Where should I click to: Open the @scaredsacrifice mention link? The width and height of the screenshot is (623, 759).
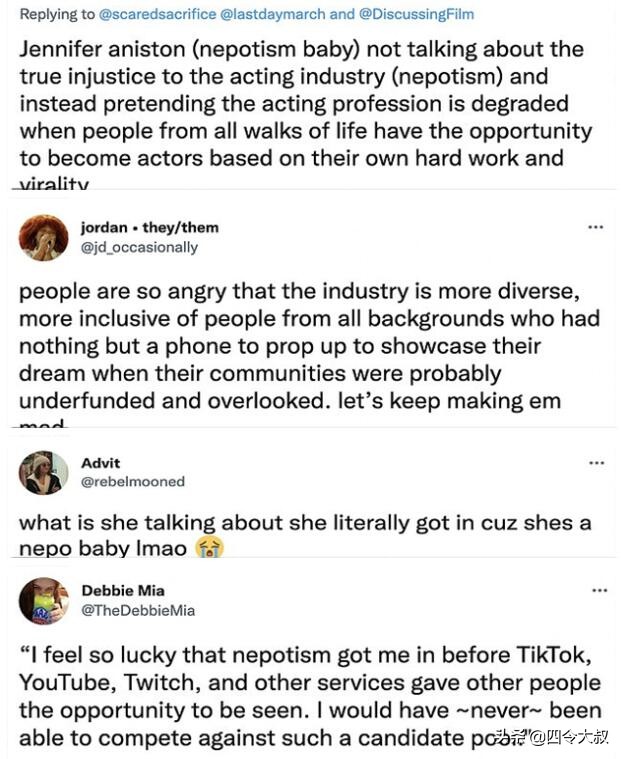(154, 15)
